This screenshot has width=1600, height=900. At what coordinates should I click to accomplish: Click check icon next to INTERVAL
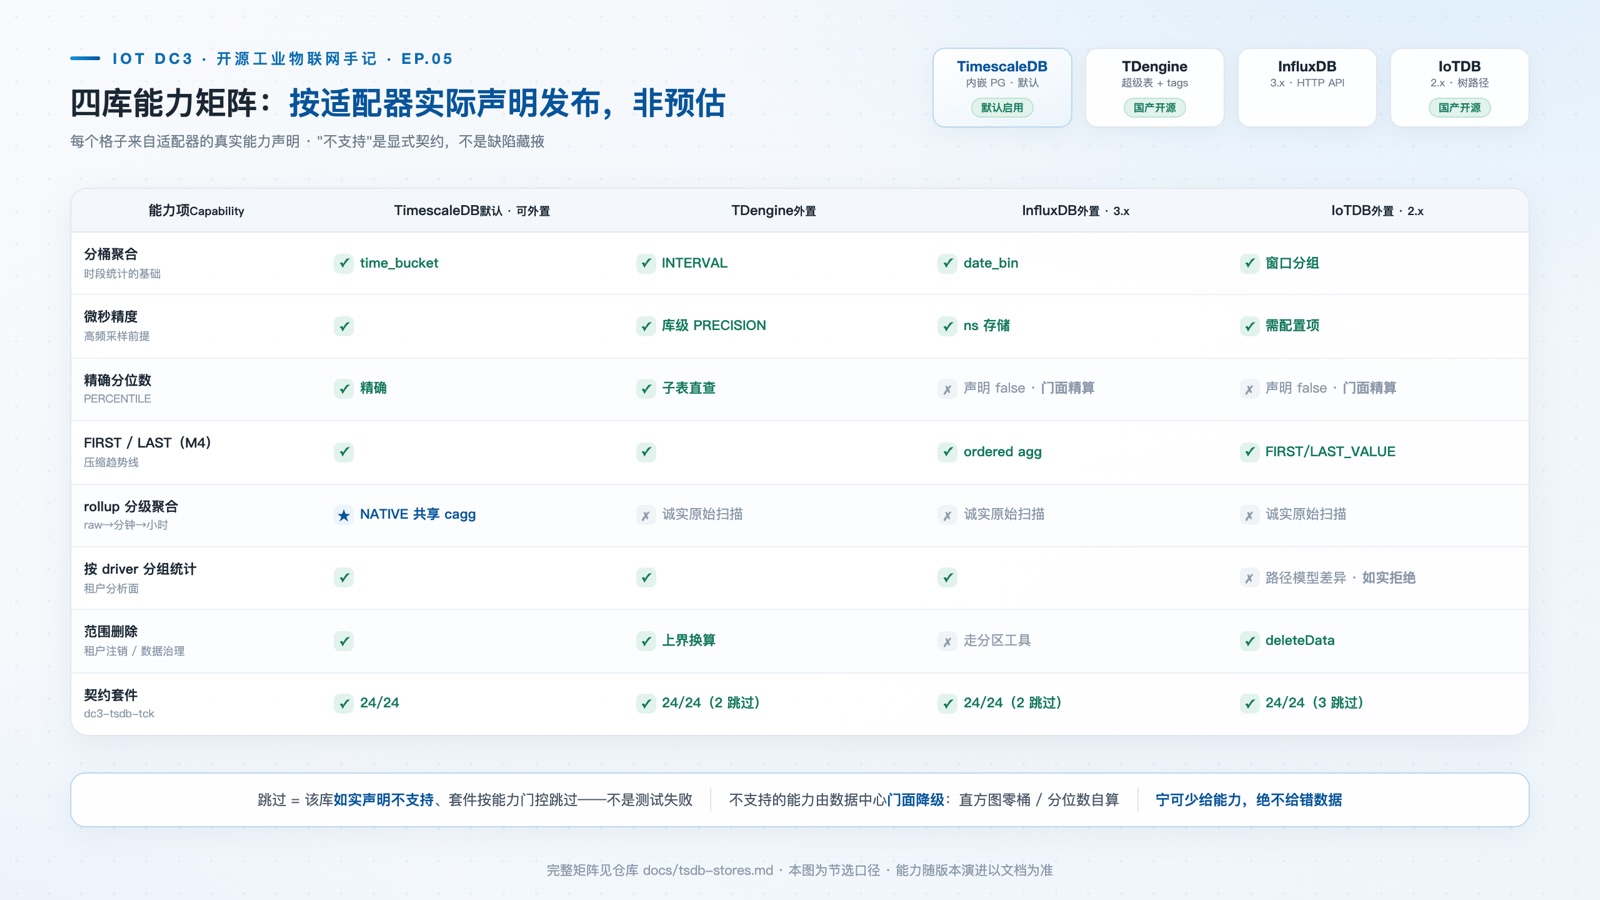click(646, 263)
